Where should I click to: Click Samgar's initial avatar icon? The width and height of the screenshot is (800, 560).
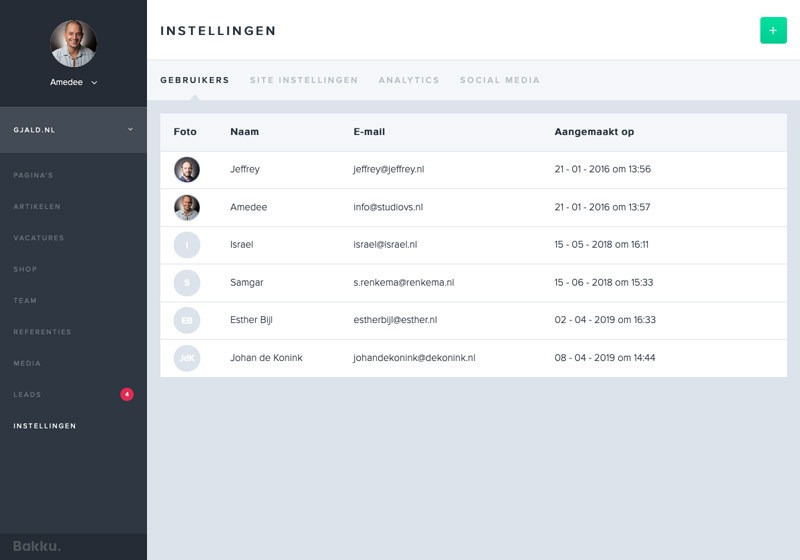(x=187, y=283)
